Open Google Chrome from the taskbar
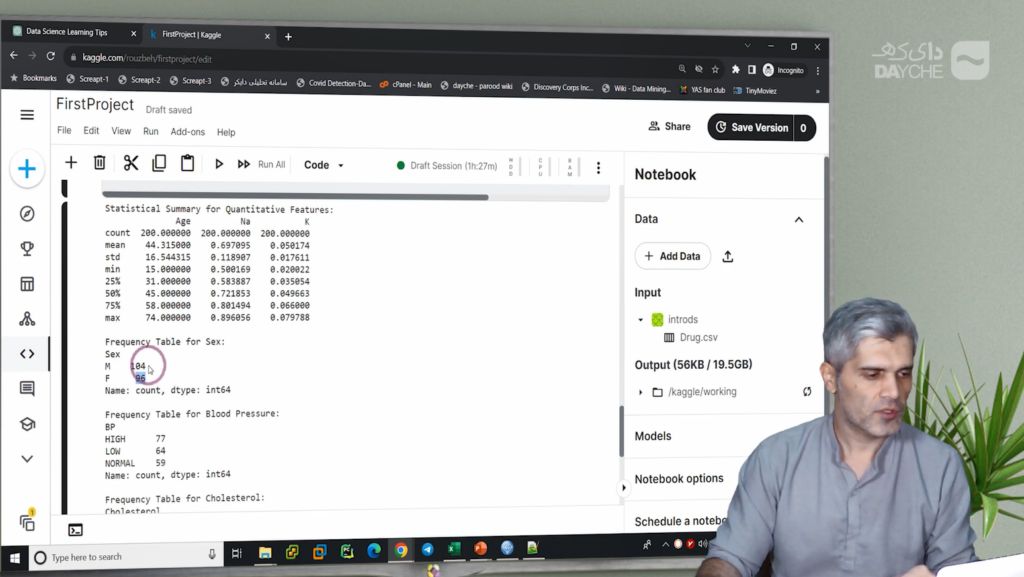Screen dimensions: 1024x577 tap(400, 550)
